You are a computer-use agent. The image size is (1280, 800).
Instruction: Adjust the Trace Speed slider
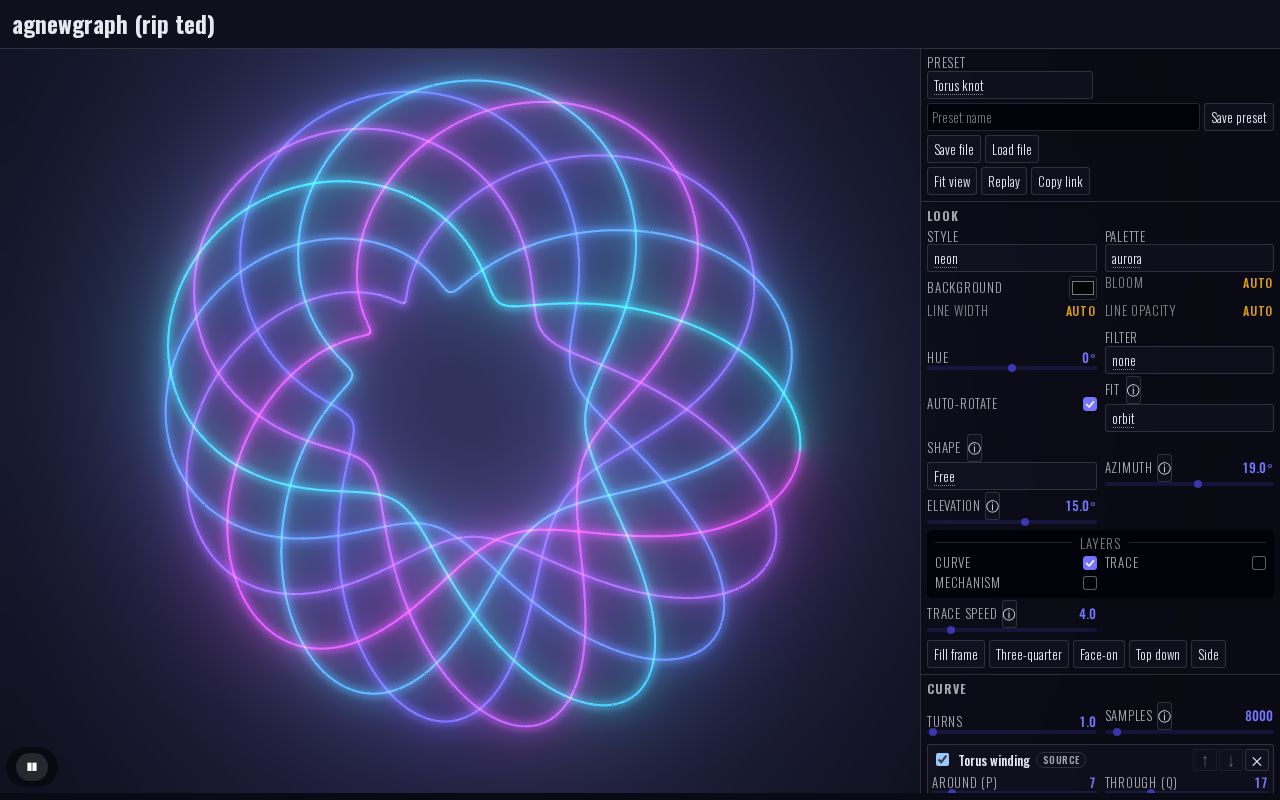pos(1012,630)
